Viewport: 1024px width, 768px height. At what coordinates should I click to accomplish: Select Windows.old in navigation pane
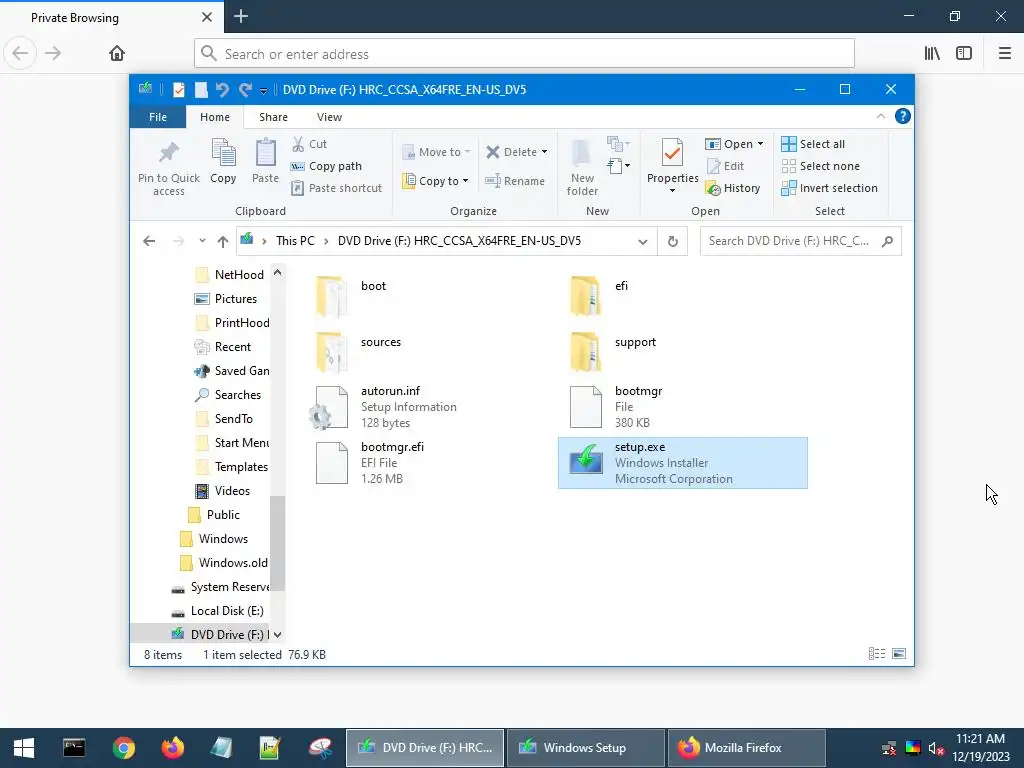(224, 563)
